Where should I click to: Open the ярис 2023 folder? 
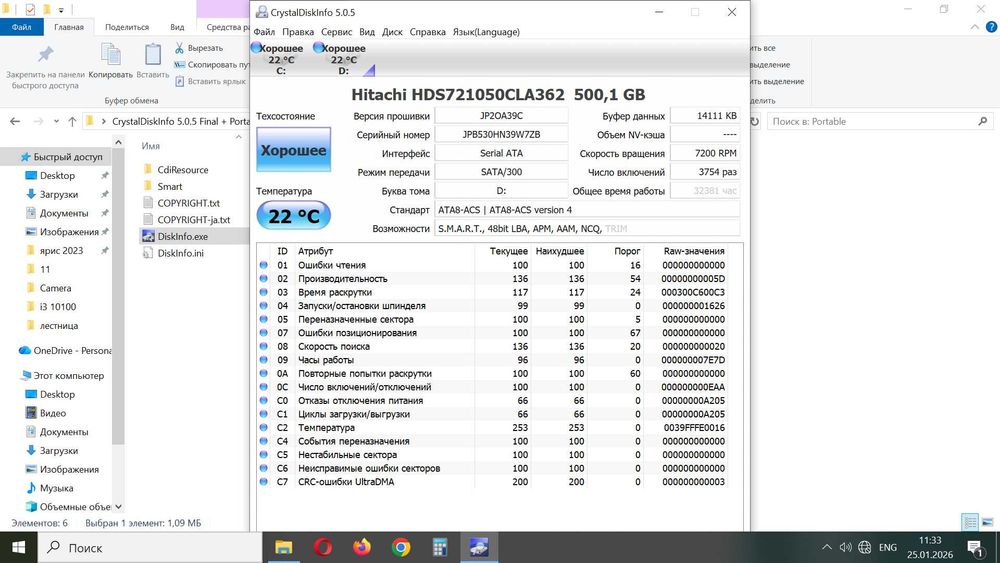[61, 251]
